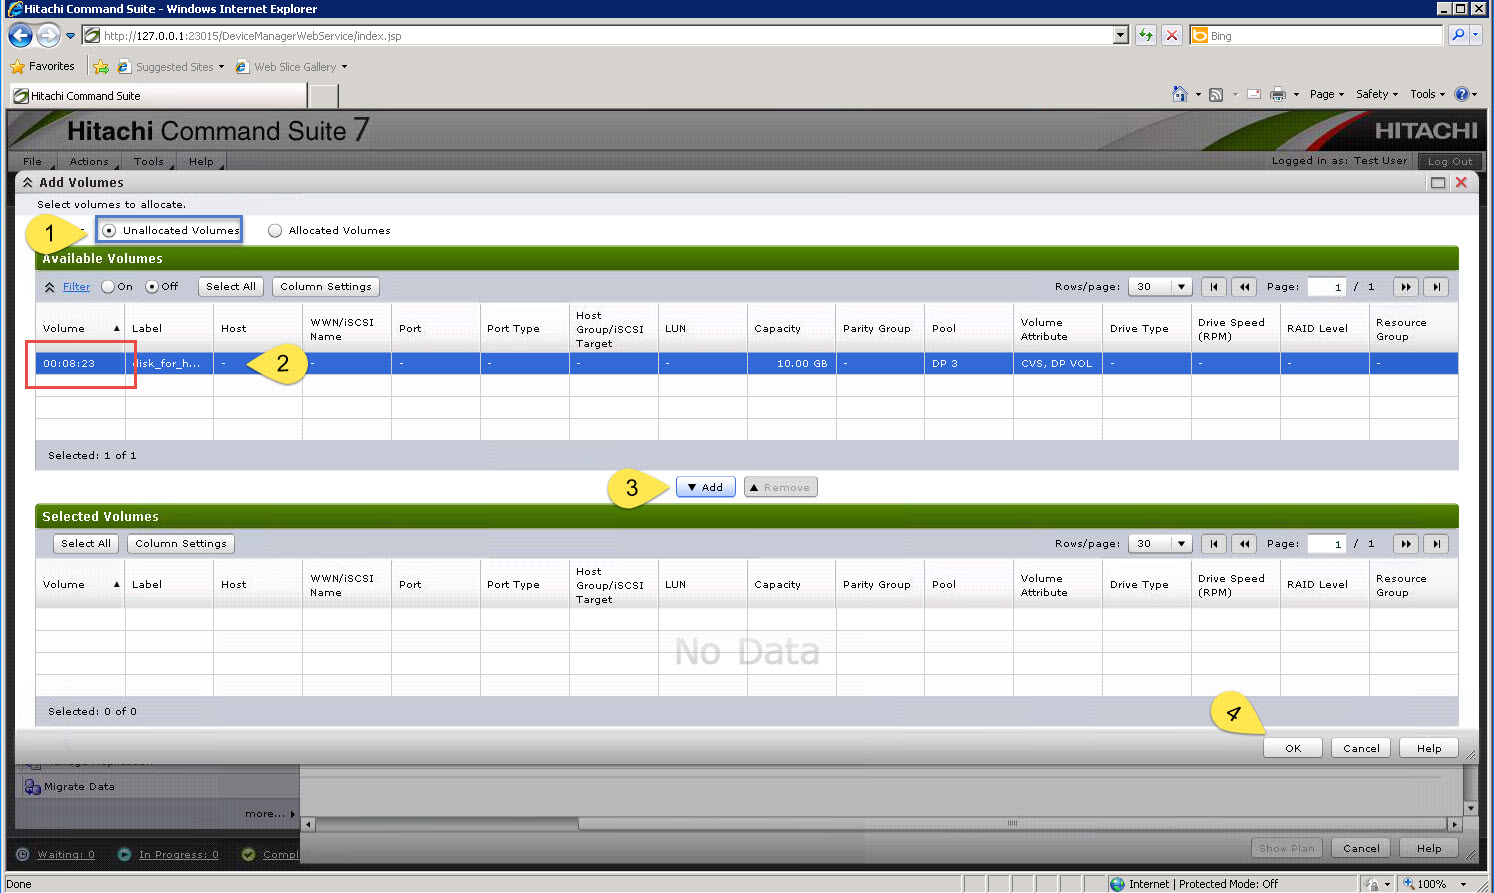Screen dimensions: 1494x893
Task: Confirm dialog with OK button
Action: click(1293, 748)
